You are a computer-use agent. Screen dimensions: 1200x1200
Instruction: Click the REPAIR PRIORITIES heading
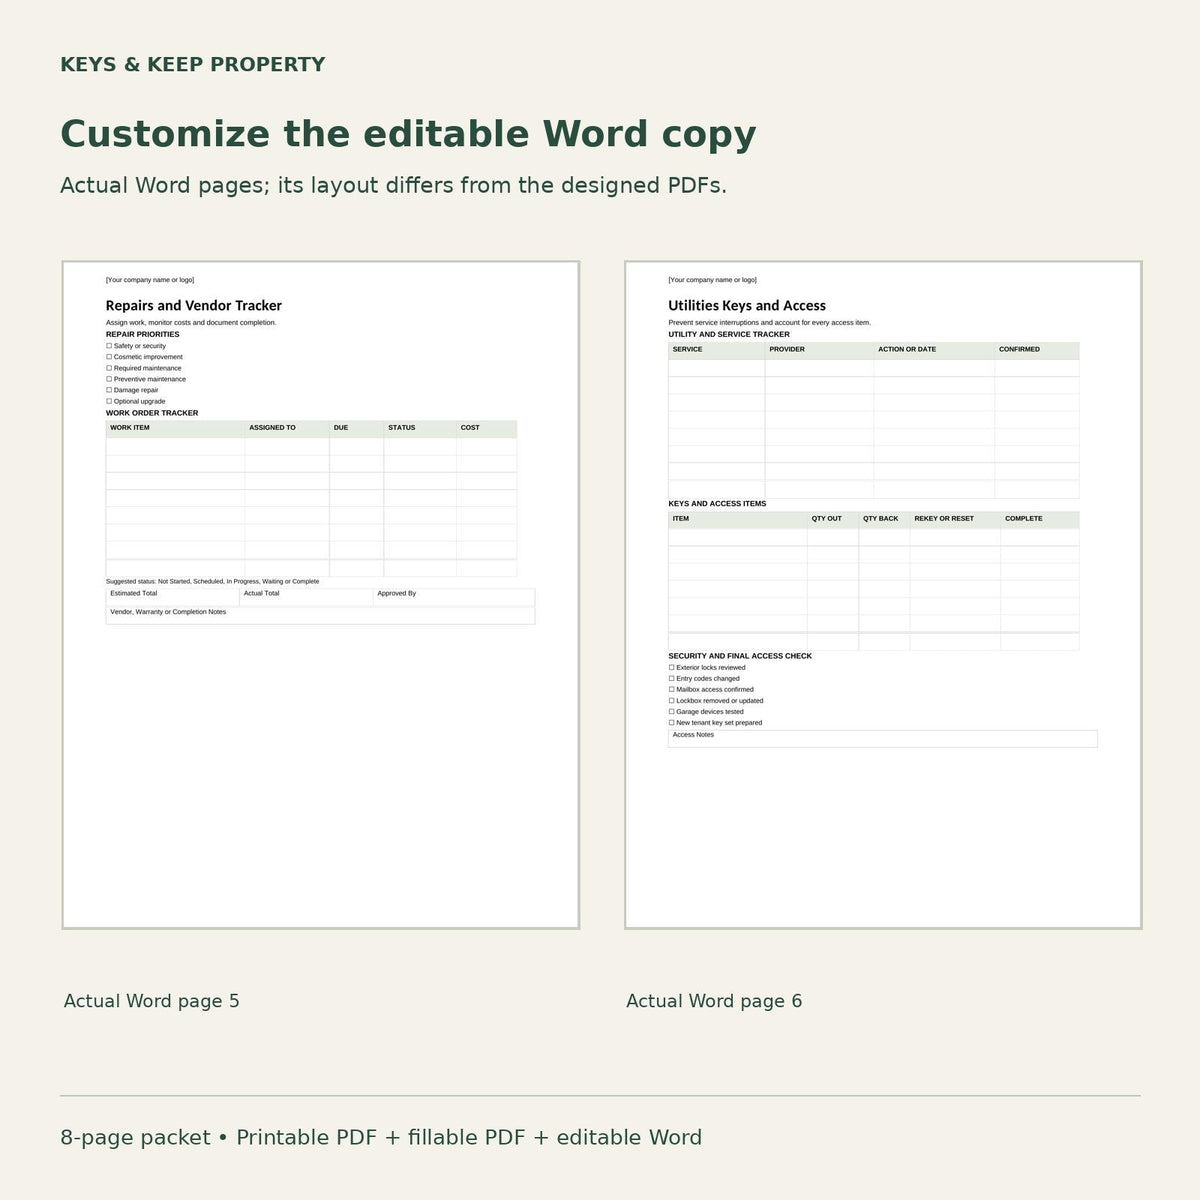point(143,335)
